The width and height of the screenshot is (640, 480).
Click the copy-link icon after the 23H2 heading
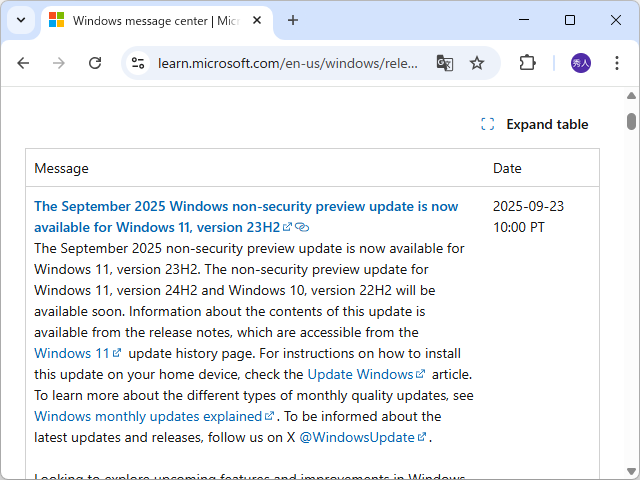[302, 228]
